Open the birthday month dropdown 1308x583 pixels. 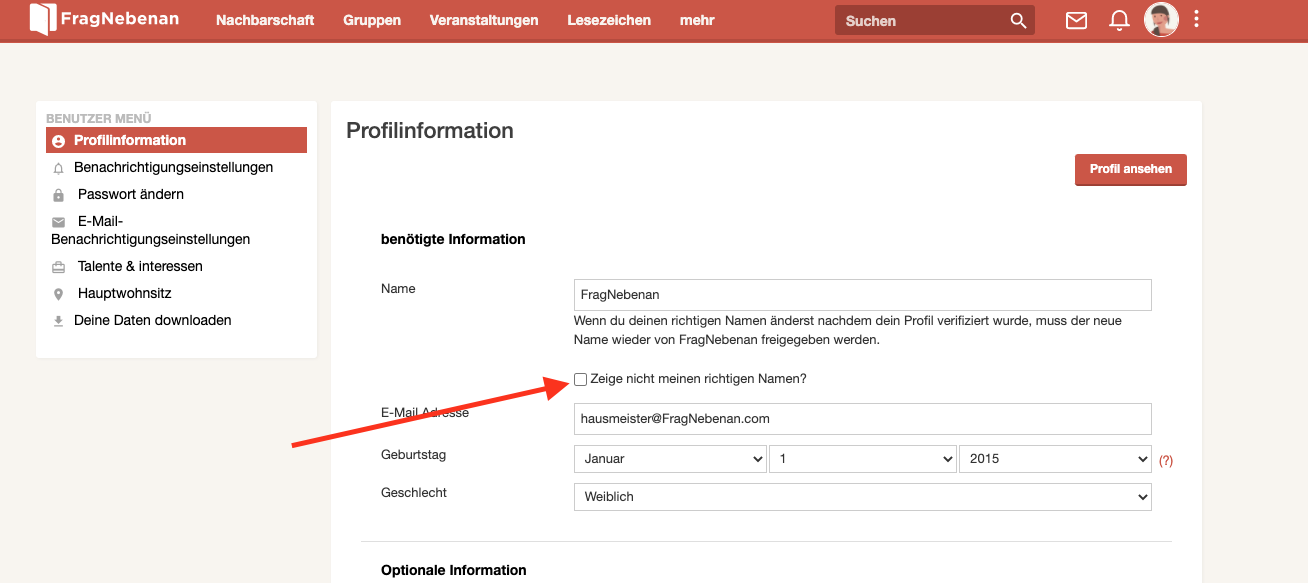[670, 459]
